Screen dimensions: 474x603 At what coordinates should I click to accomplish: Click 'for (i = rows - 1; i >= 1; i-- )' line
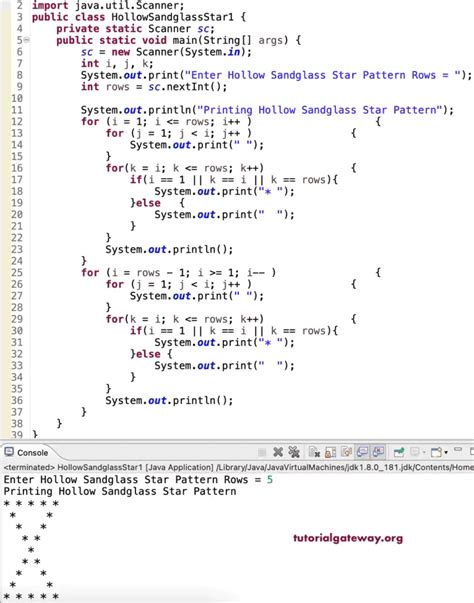click(x=178, y=273)
